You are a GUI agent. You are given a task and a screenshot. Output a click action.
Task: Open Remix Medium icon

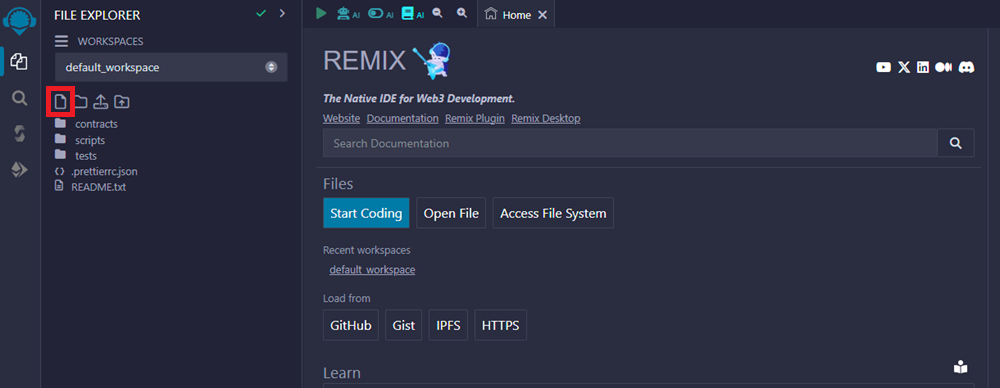coord(943,67)
